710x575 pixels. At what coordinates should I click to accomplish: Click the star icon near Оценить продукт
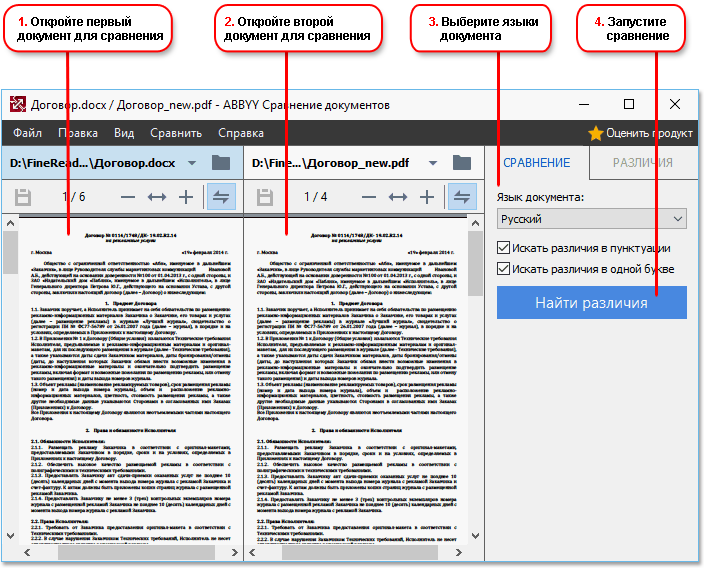click(595, 133)
